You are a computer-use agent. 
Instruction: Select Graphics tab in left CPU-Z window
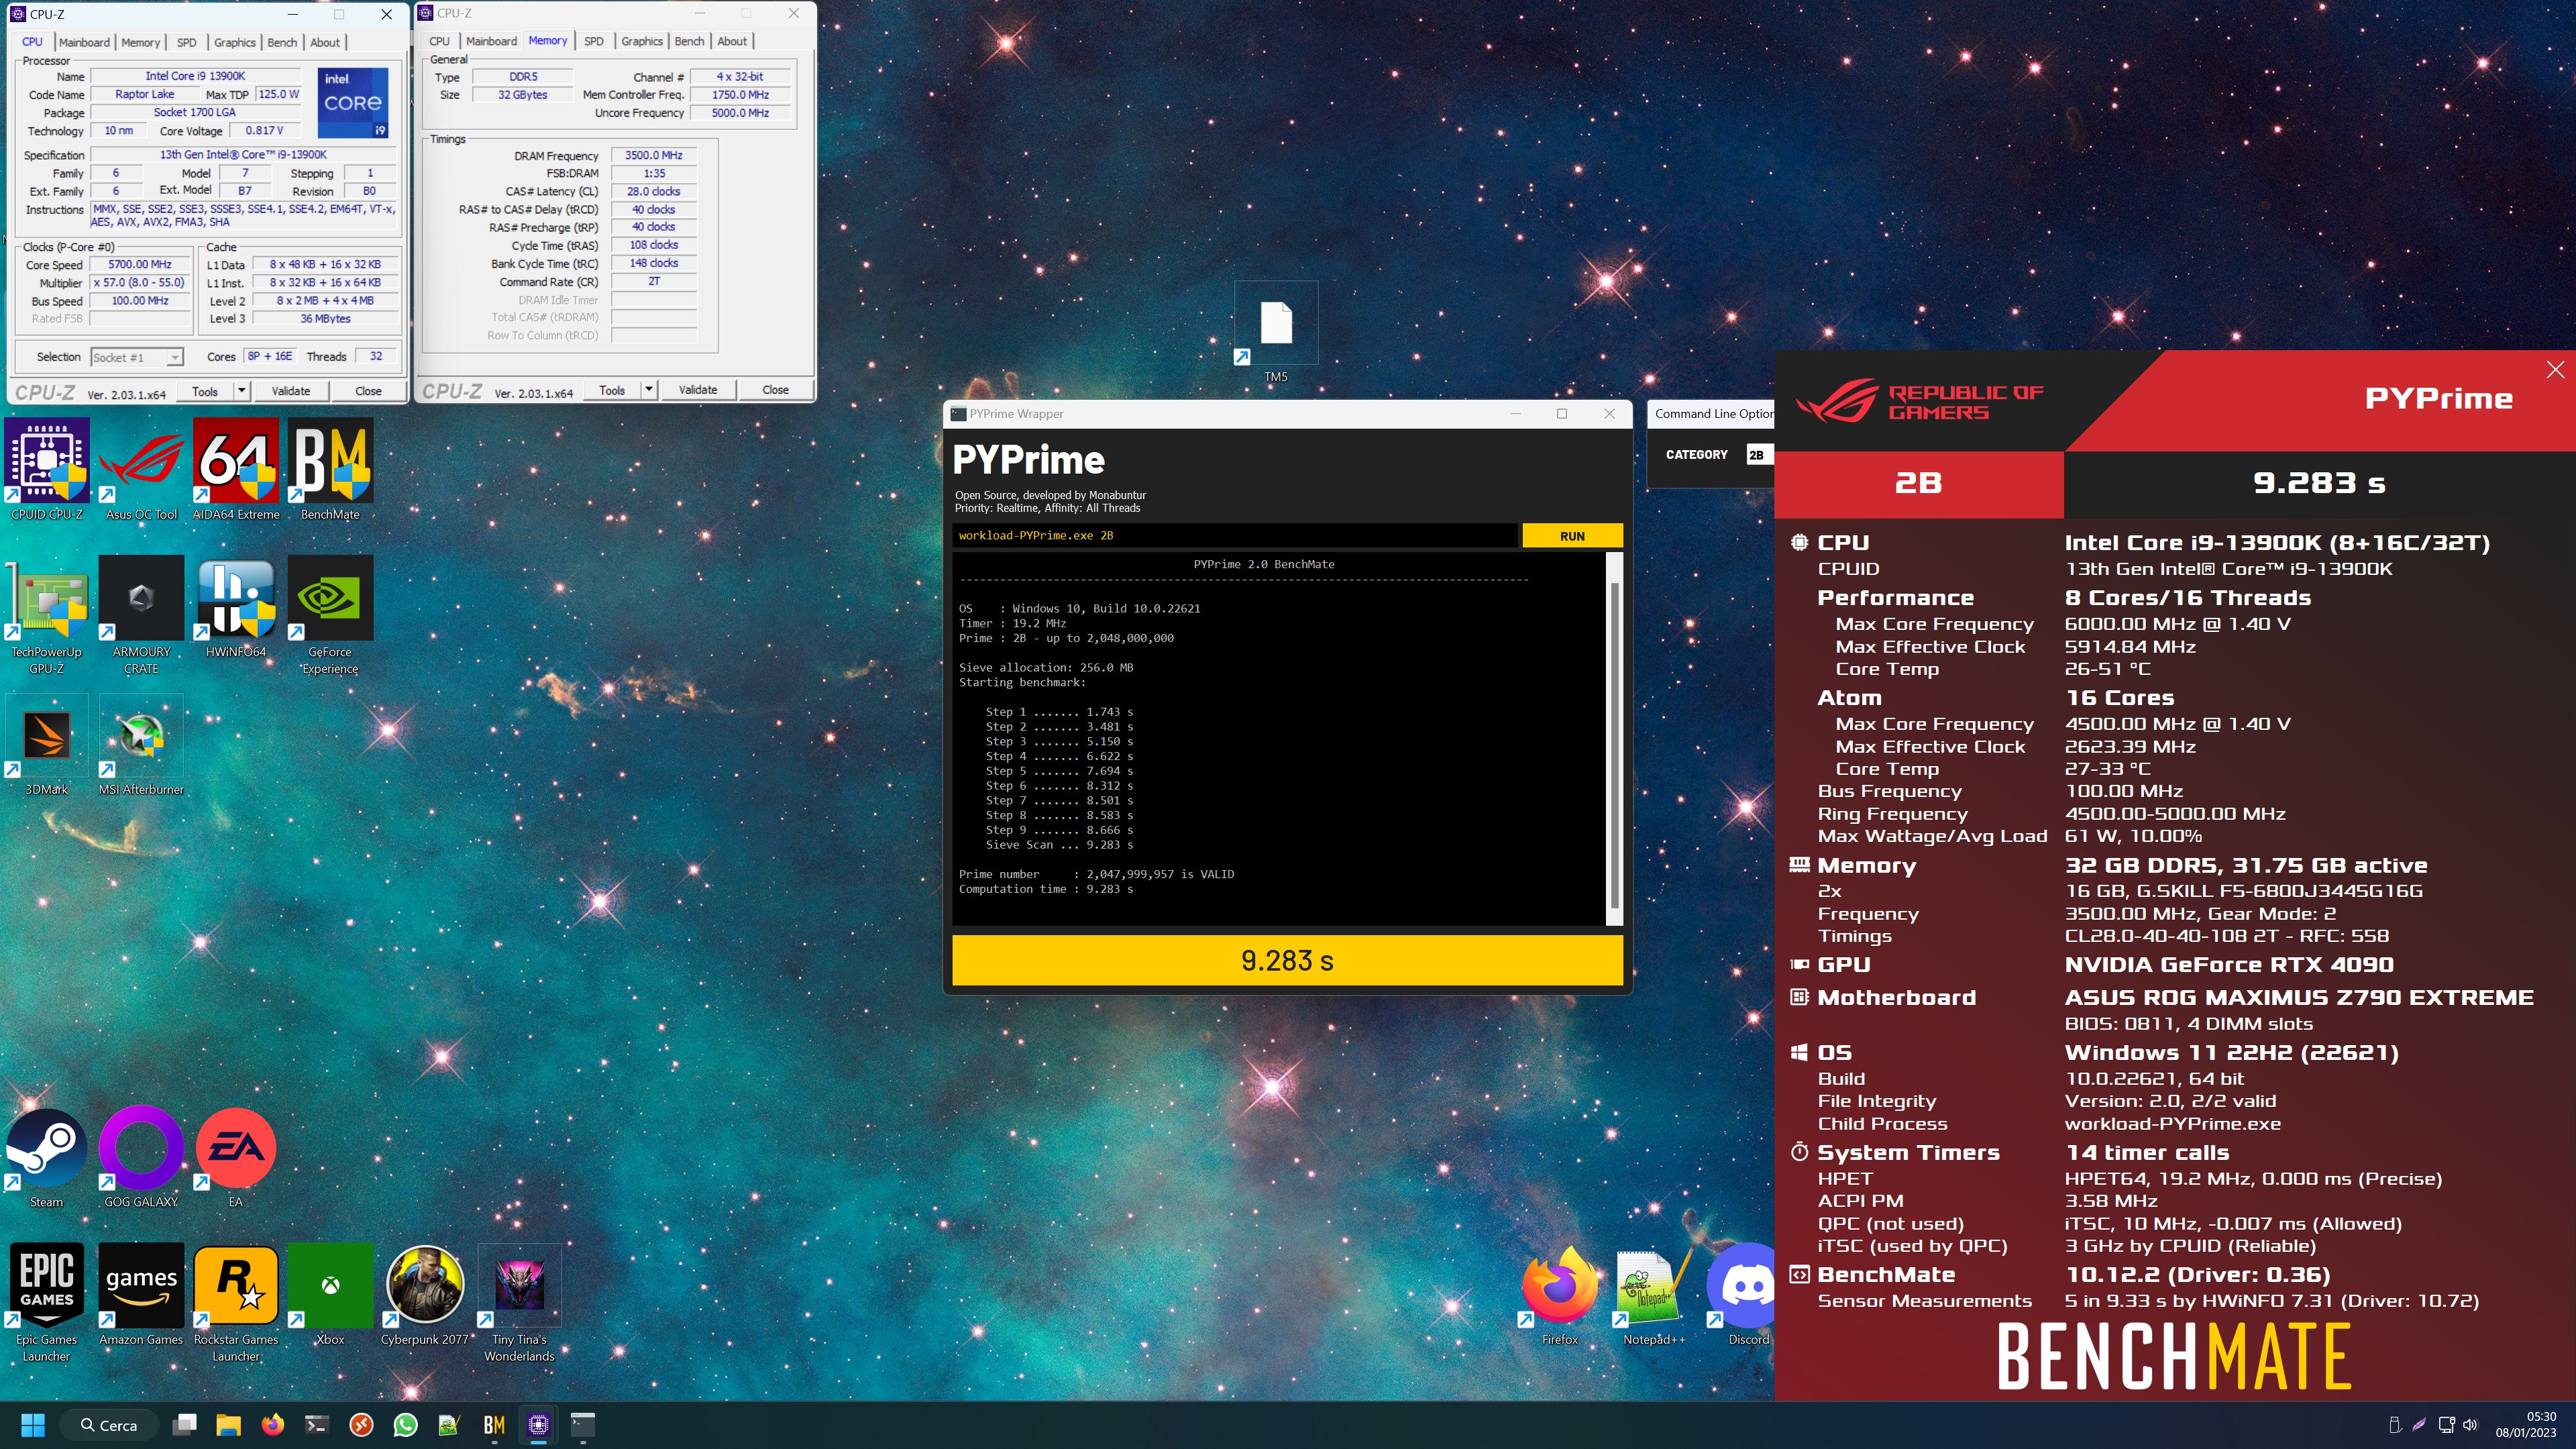tap(235, 42)
